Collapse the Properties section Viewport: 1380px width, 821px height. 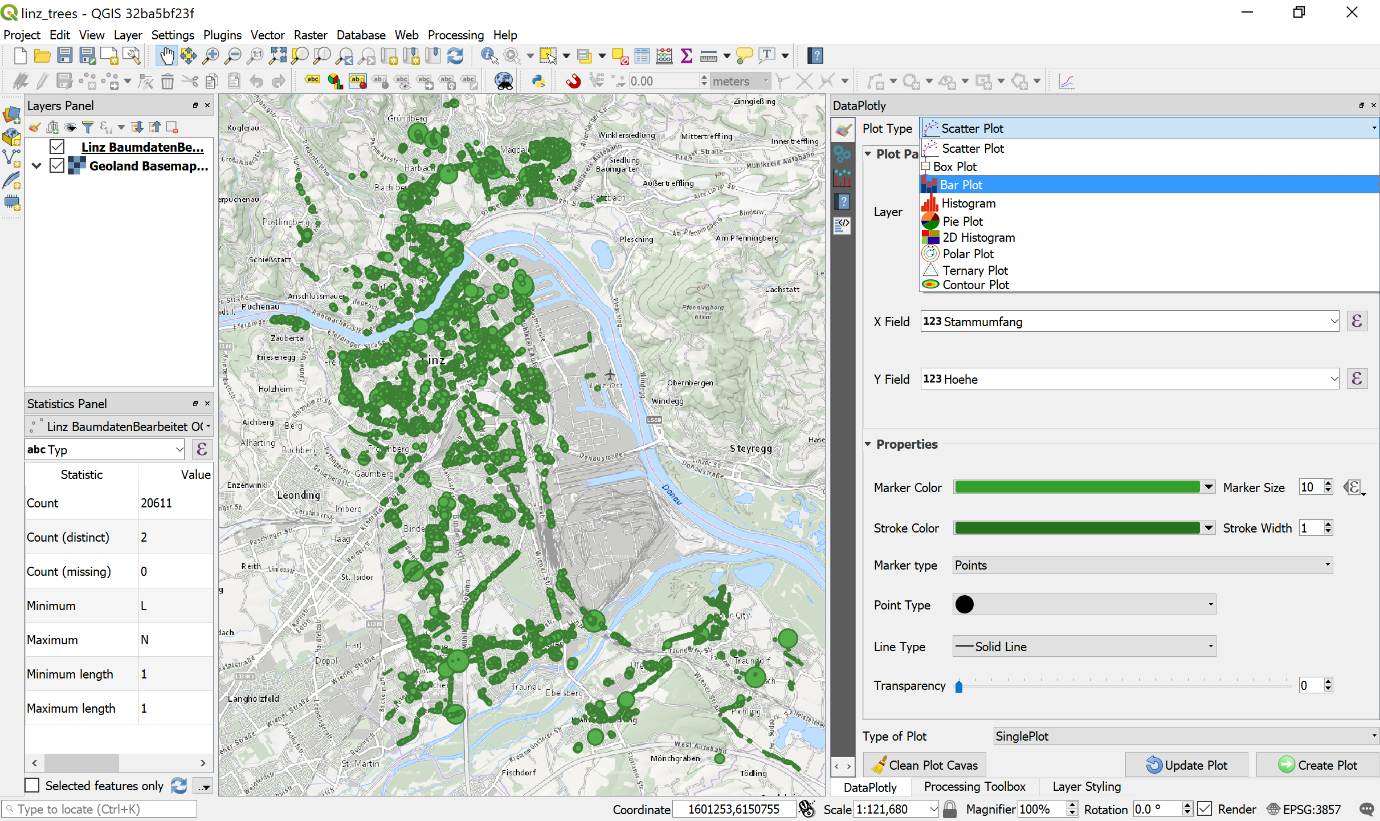867,444
